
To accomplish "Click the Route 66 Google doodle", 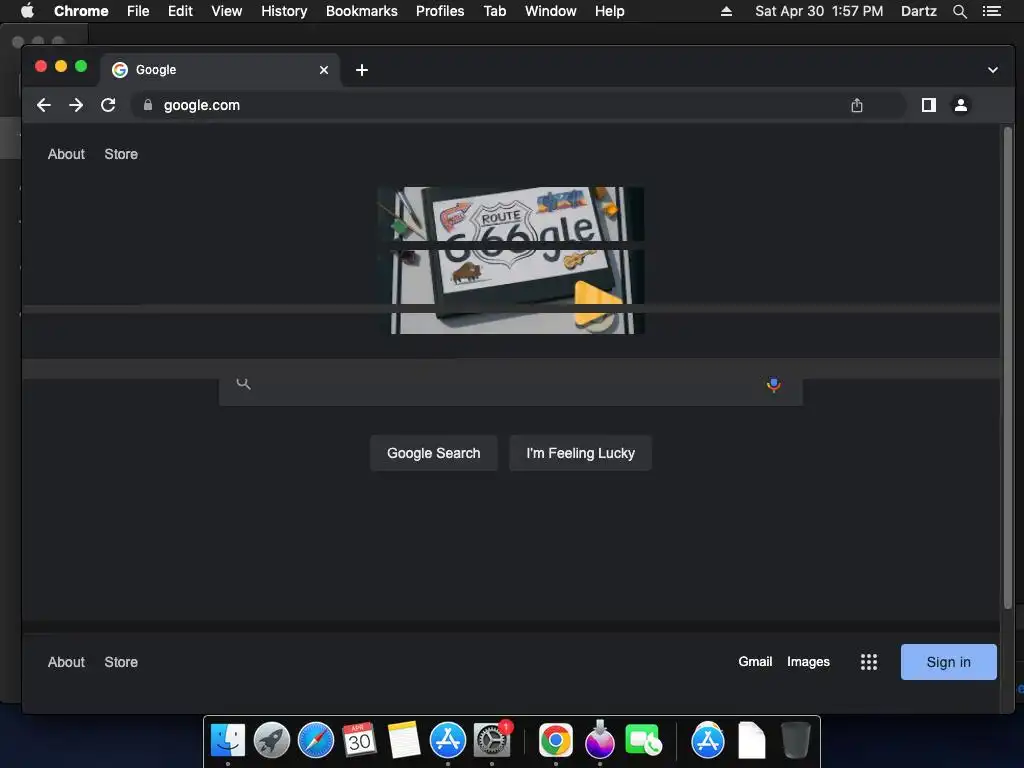I will point(511,260).
